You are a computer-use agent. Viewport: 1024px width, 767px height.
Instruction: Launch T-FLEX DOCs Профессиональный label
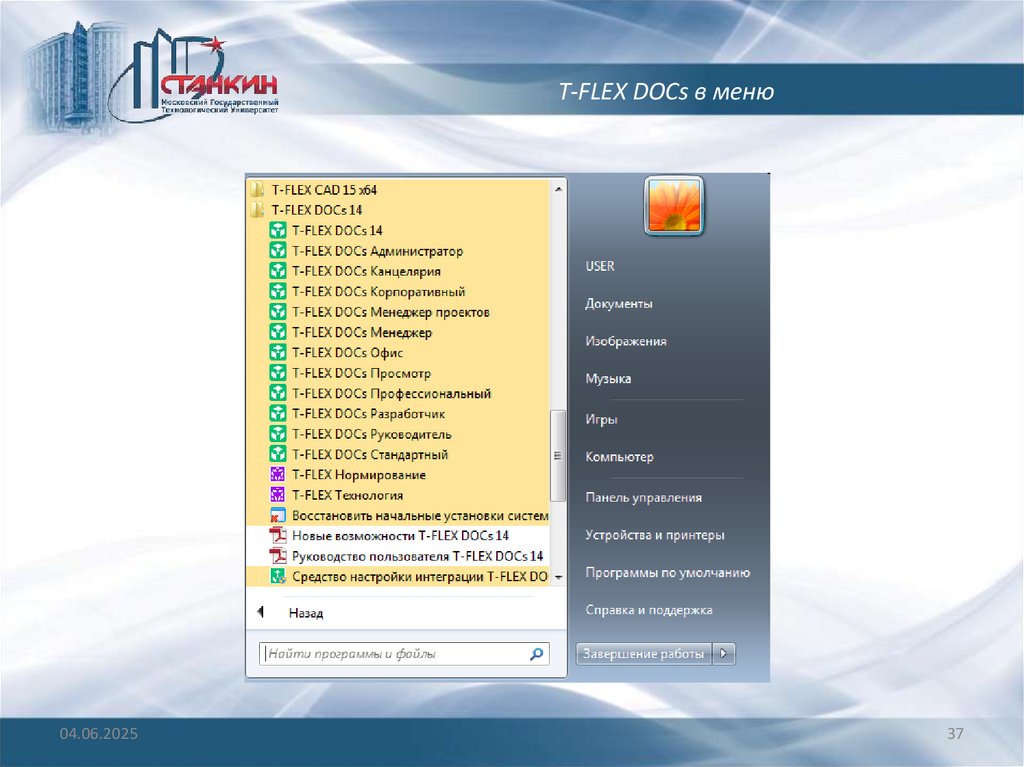pyautogui.click(x=391, y=393)
